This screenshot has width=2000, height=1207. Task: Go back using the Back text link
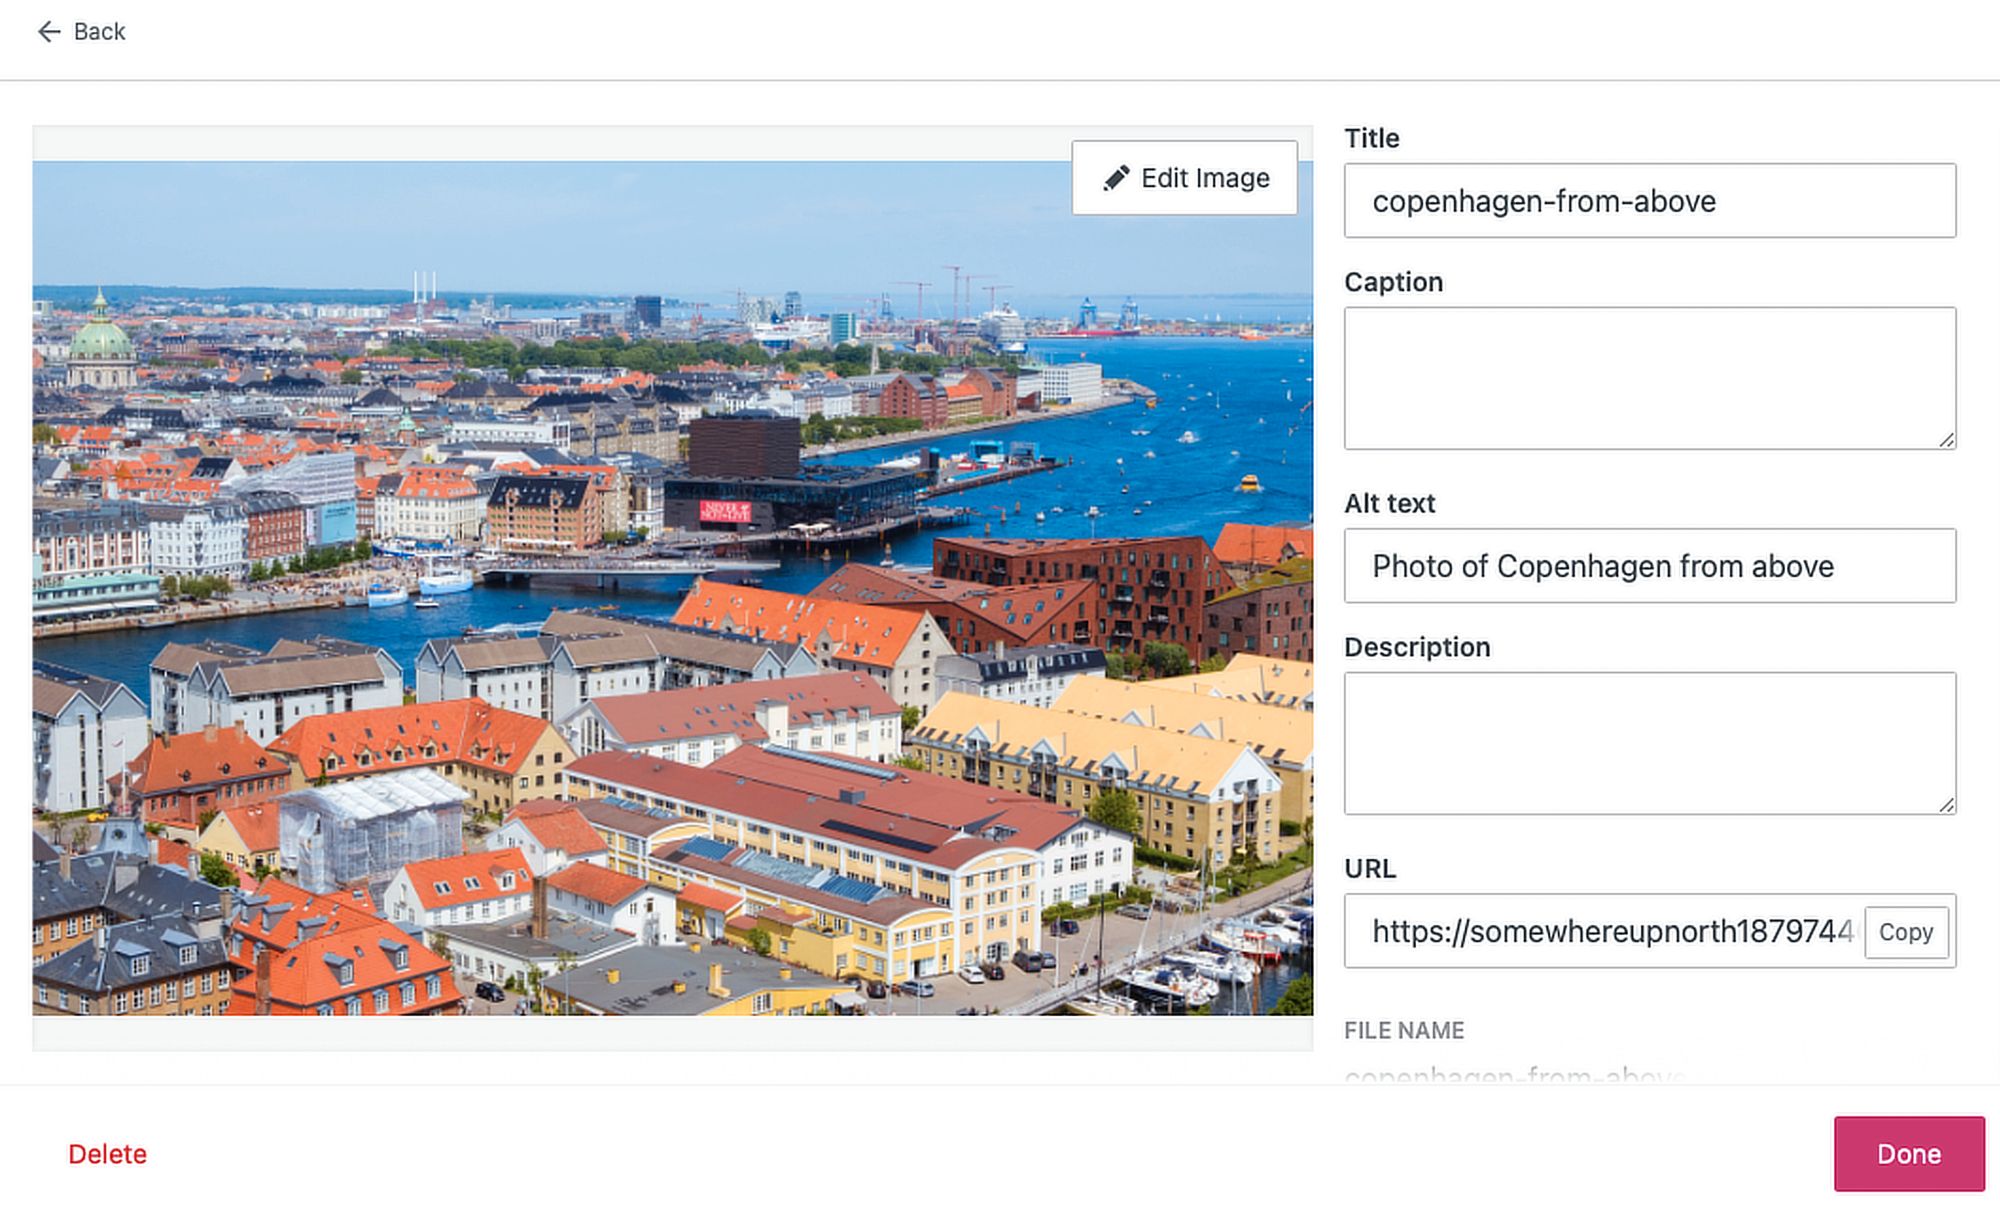(x=99, y=32)
